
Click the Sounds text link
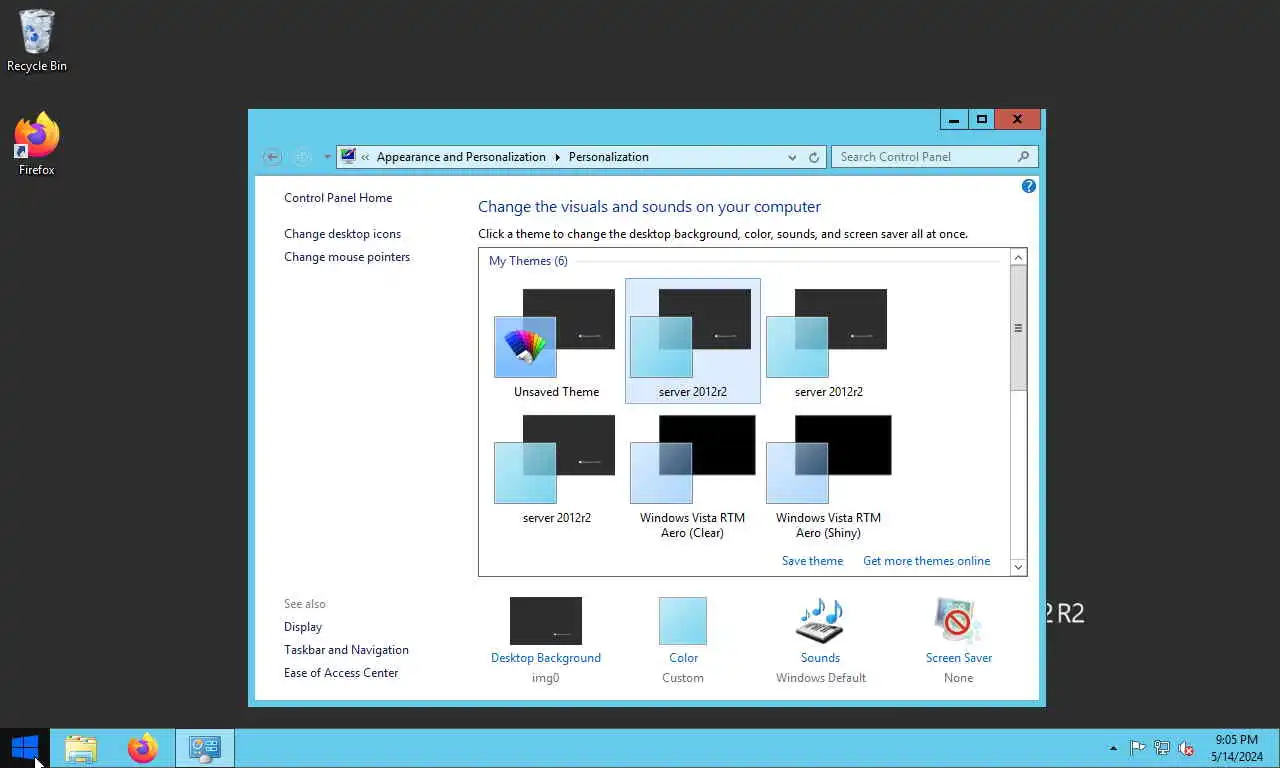(820, 658)
